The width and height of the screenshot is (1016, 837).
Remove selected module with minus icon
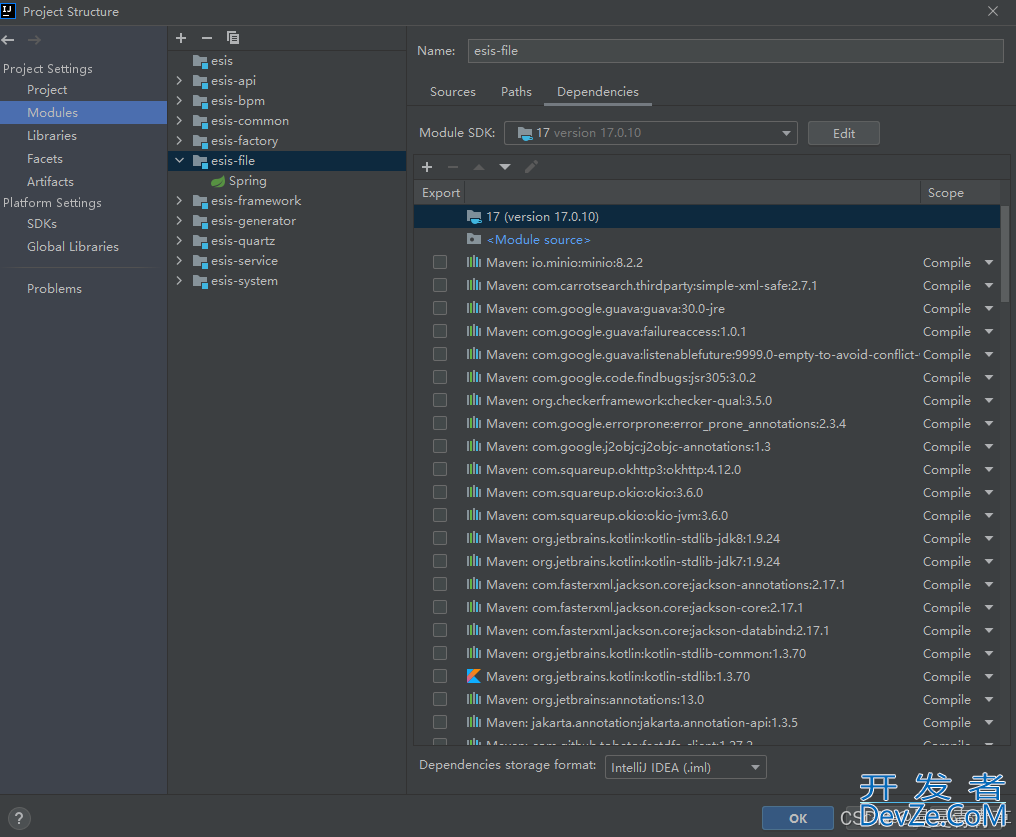click(x=207, y=38)
